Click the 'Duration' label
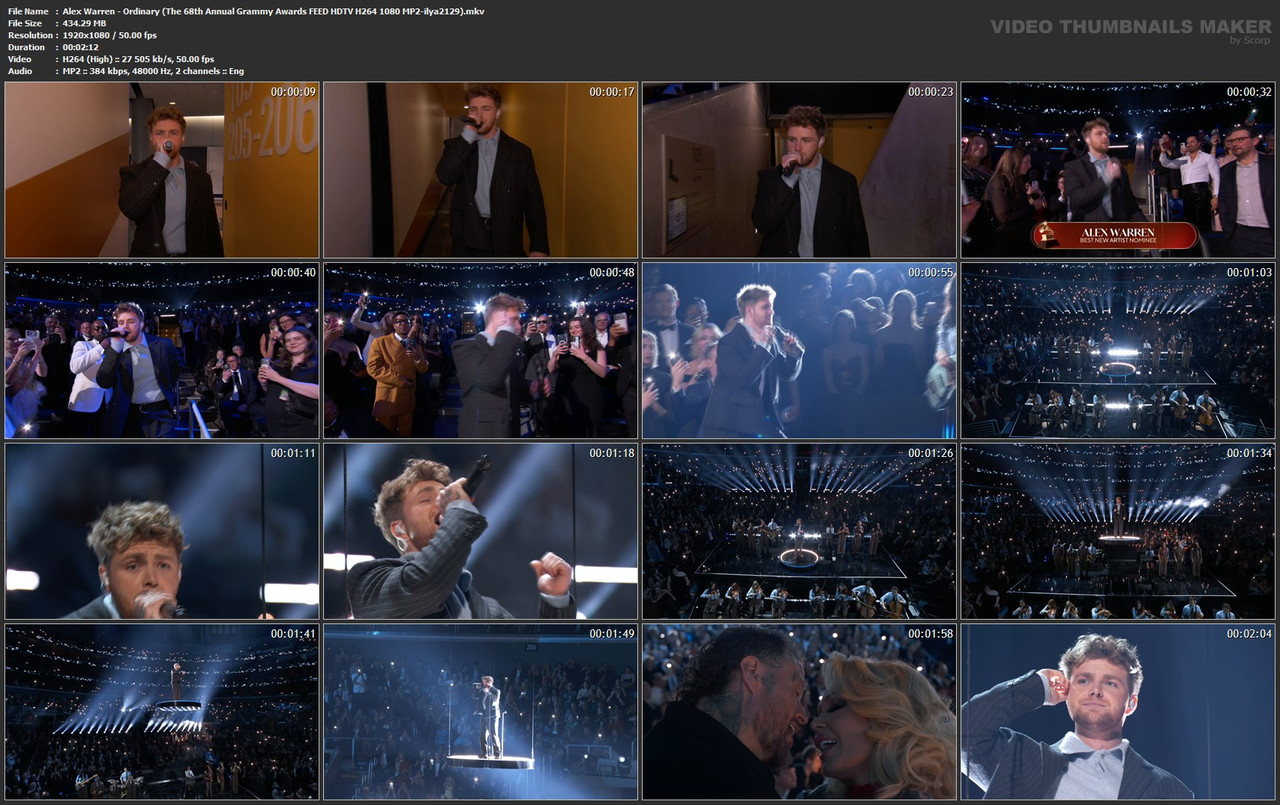The width and height of the screenshot is (1280, 805). (x=26, y=47)
